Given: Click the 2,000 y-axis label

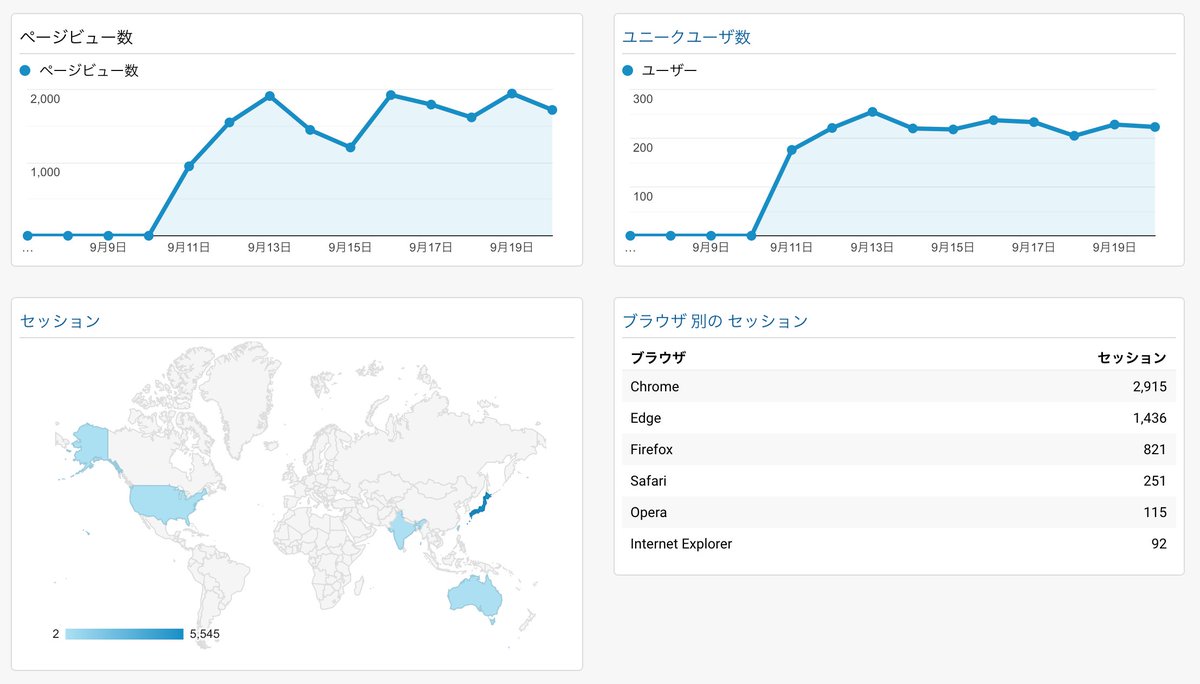Looking at the screenshot, I should 45,99.
